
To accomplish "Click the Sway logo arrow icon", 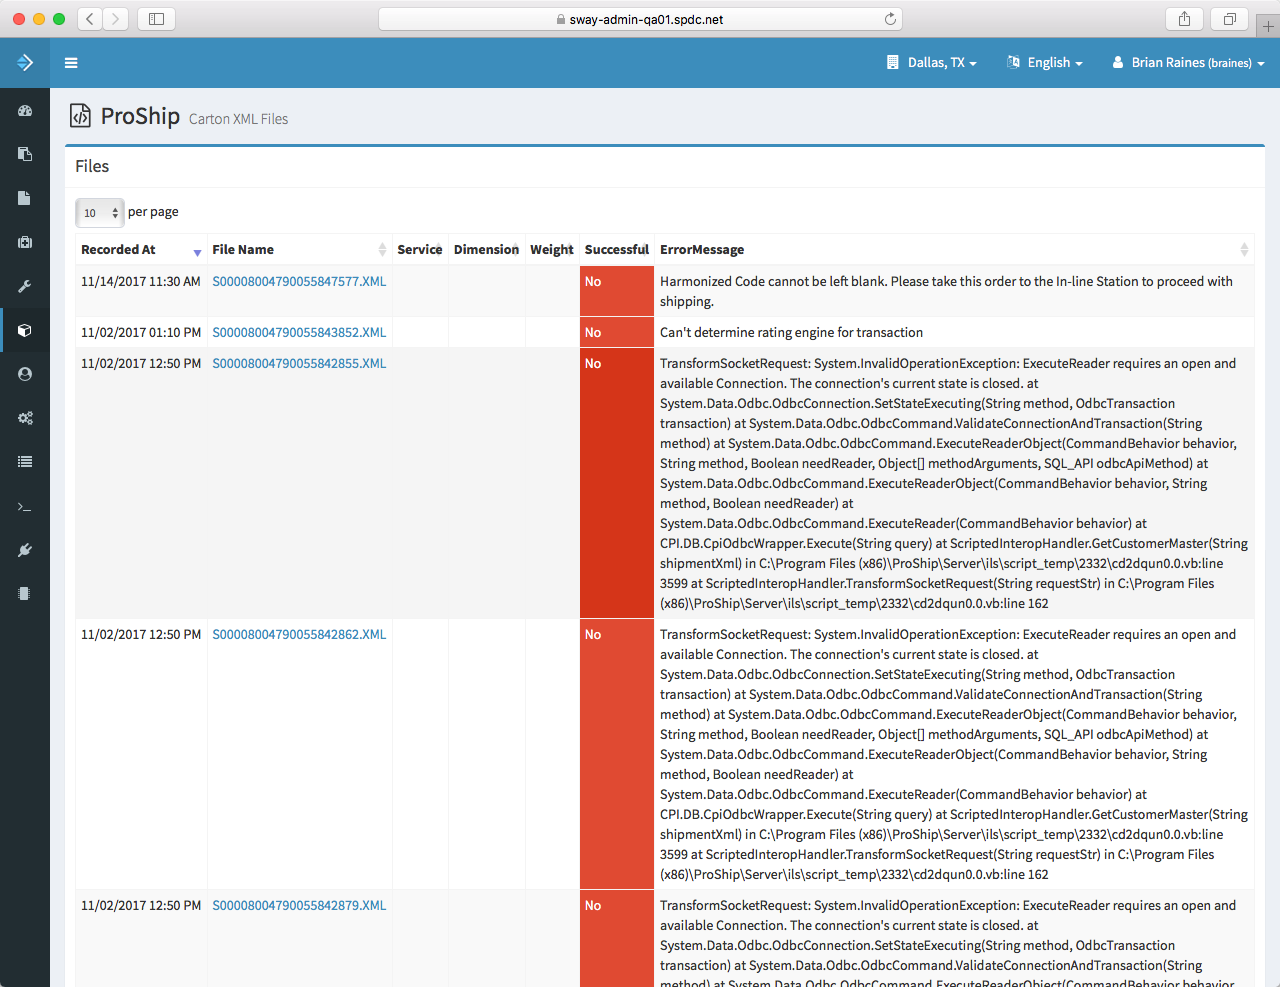I will click(x=25, y=63).
